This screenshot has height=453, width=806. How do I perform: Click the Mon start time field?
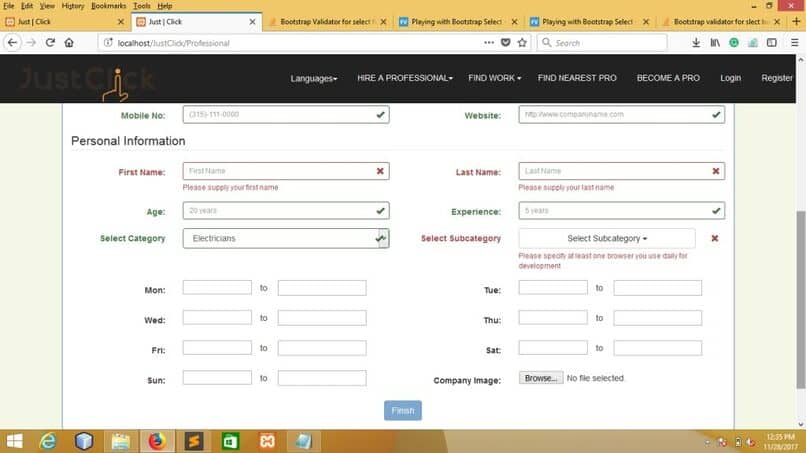tap(217, 287)
